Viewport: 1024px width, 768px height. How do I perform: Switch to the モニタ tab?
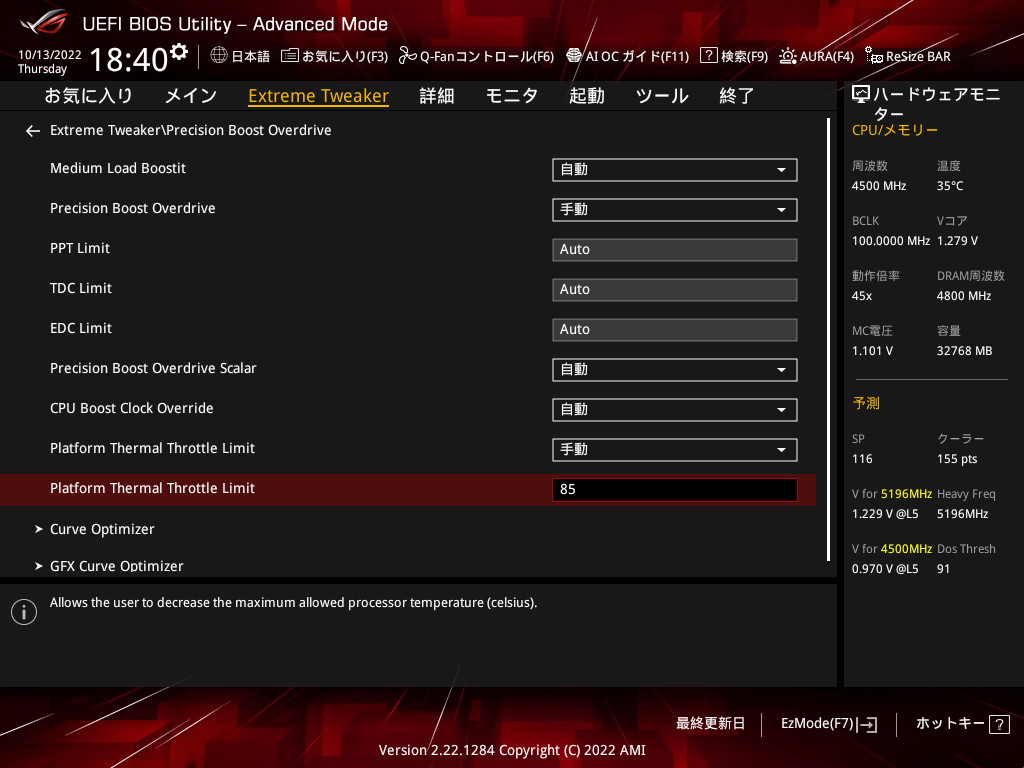[x=512, y=96]
